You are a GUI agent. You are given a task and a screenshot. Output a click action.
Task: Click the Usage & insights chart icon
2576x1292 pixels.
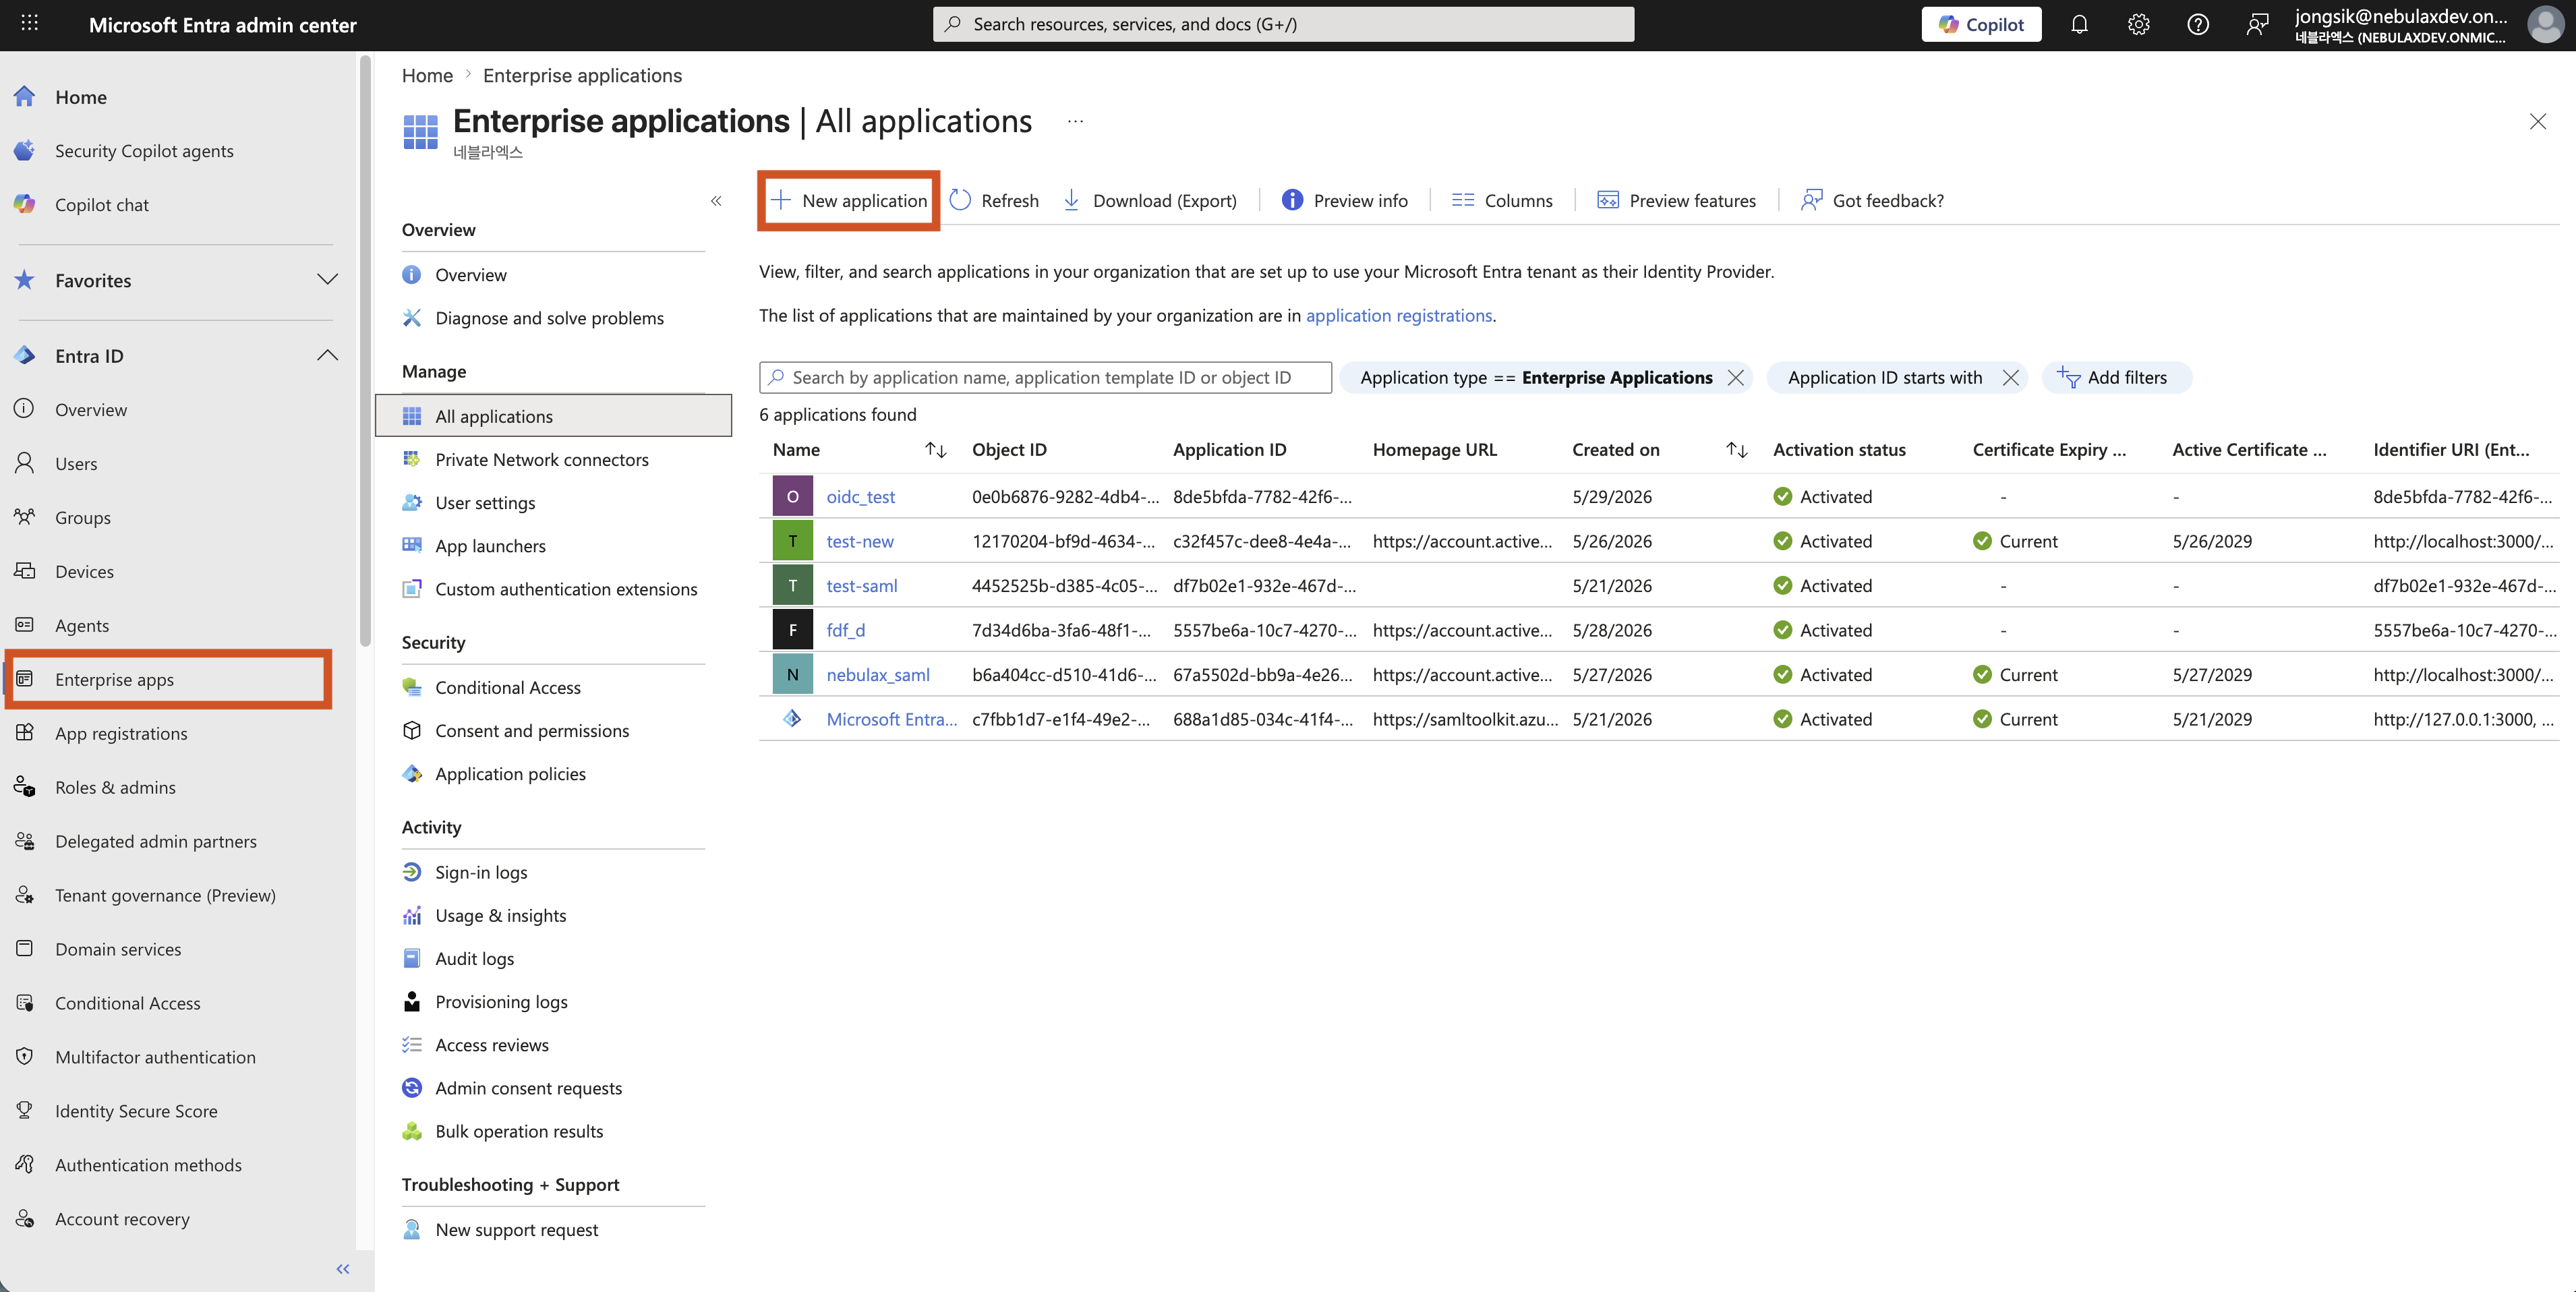412,915
